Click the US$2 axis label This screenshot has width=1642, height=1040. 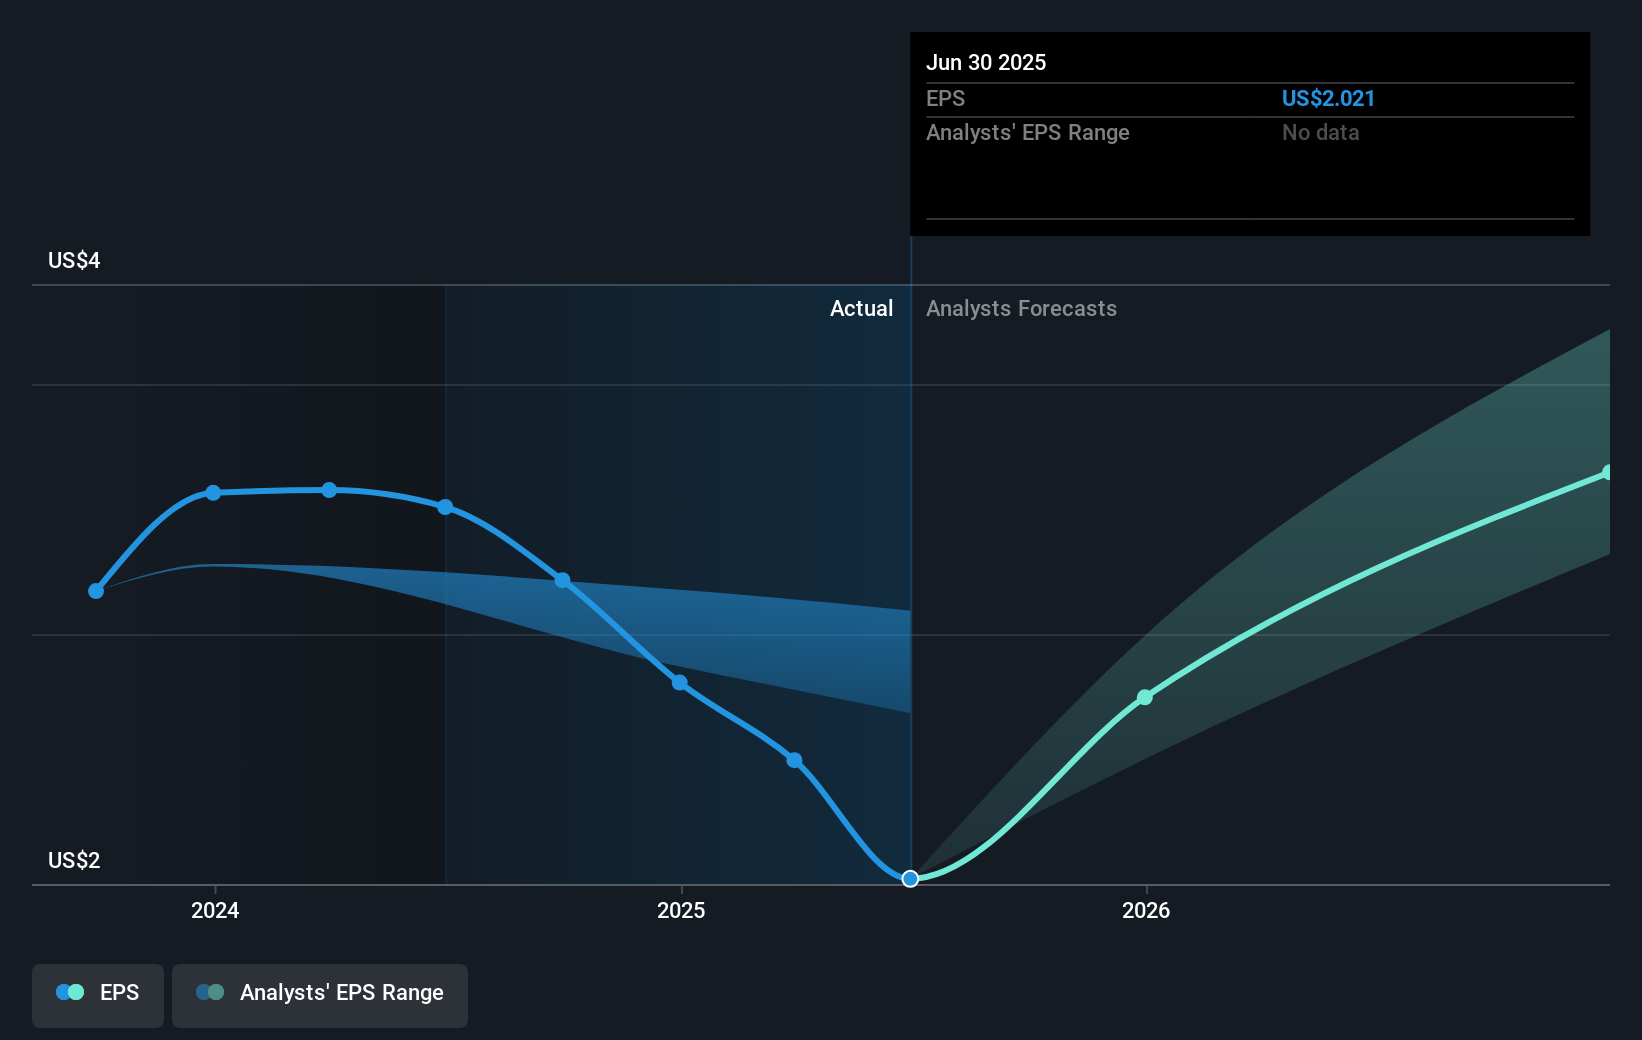(x=74, y=861)
